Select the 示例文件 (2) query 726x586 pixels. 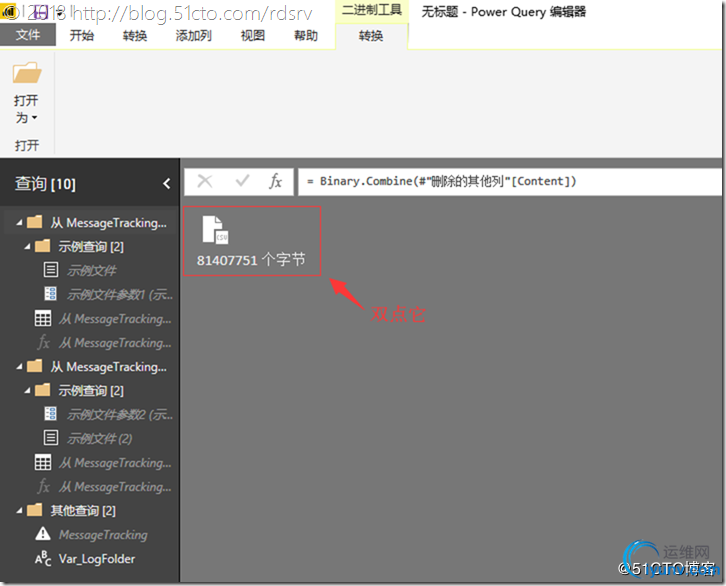(x=100, y=438)
